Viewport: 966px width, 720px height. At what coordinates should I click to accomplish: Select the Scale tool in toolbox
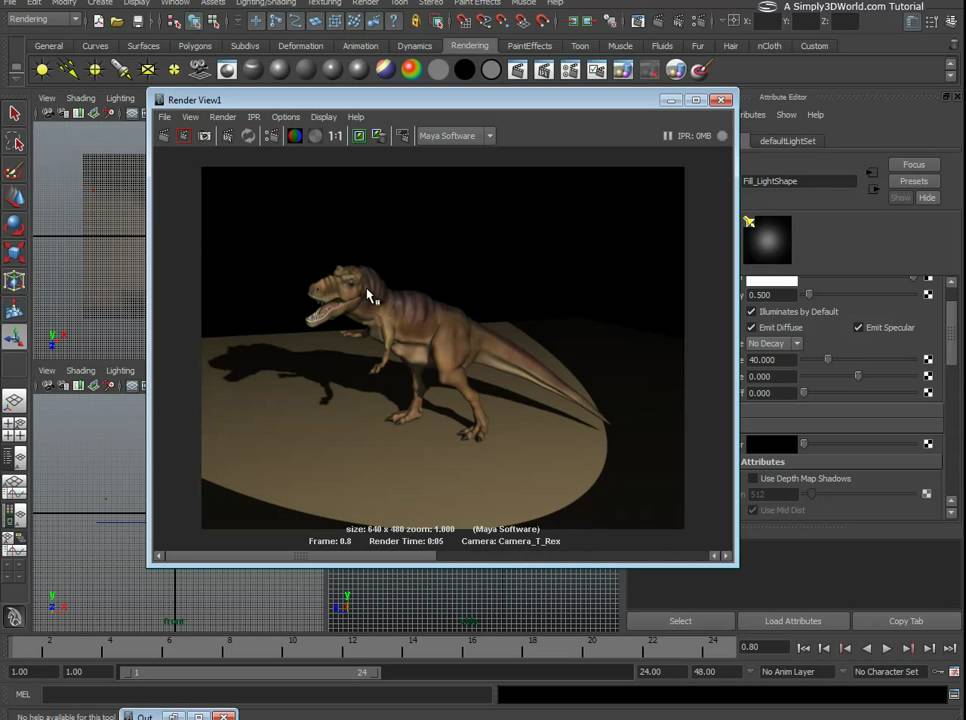click(x=14, y=253)
